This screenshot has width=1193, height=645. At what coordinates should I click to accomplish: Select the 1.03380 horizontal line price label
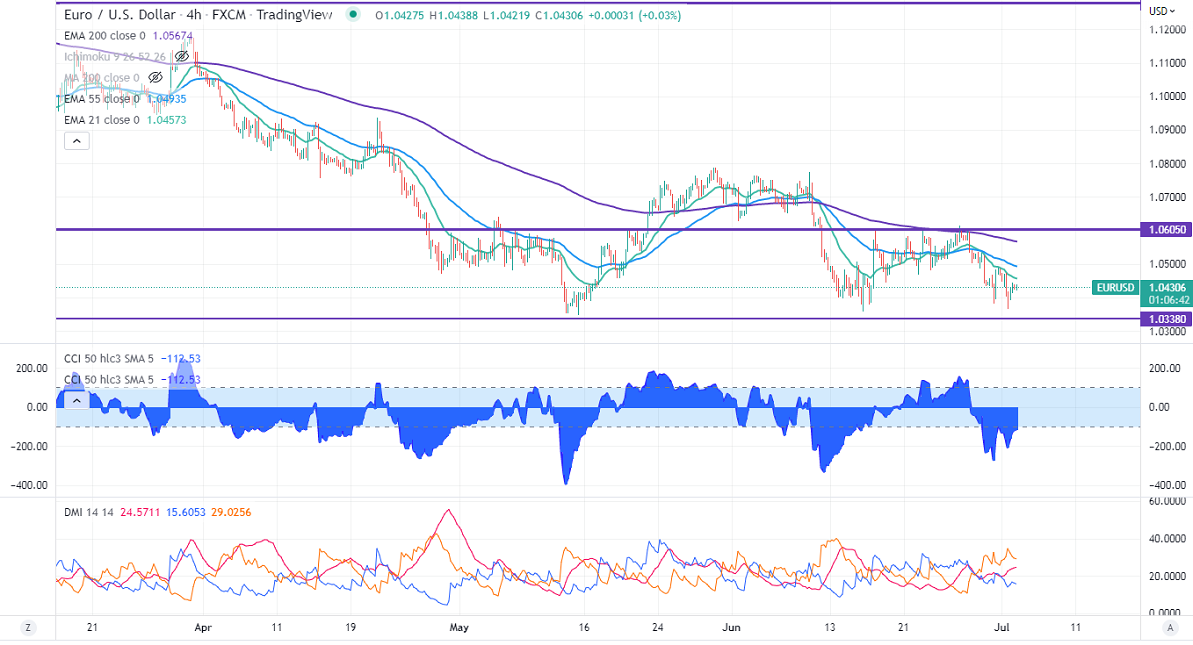click(1166, 320)
